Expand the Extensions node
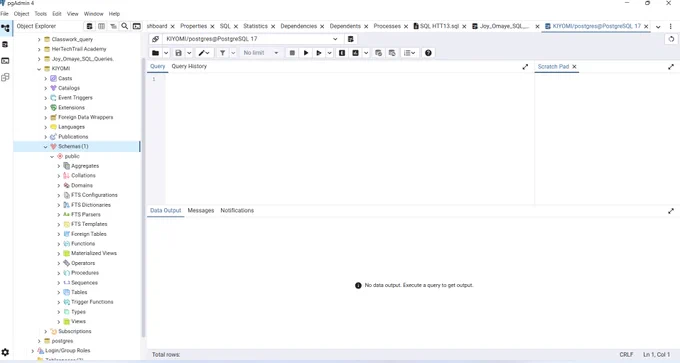 coord(46,108)
